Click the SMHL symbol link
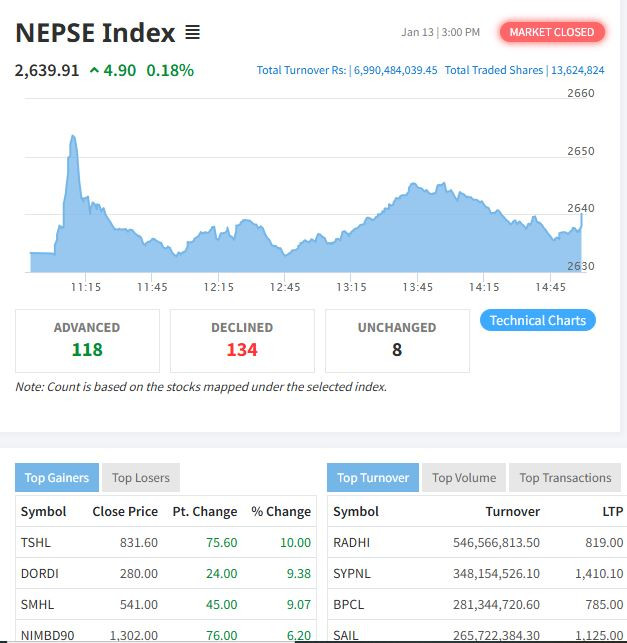Viewport: 627px width, 643px height. [36, 605]
